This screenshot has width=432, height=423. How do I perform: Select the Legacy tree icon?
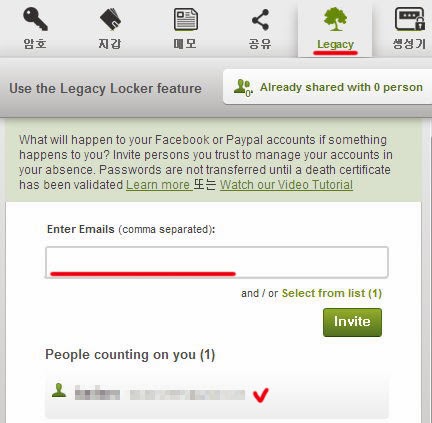[335, 19]
